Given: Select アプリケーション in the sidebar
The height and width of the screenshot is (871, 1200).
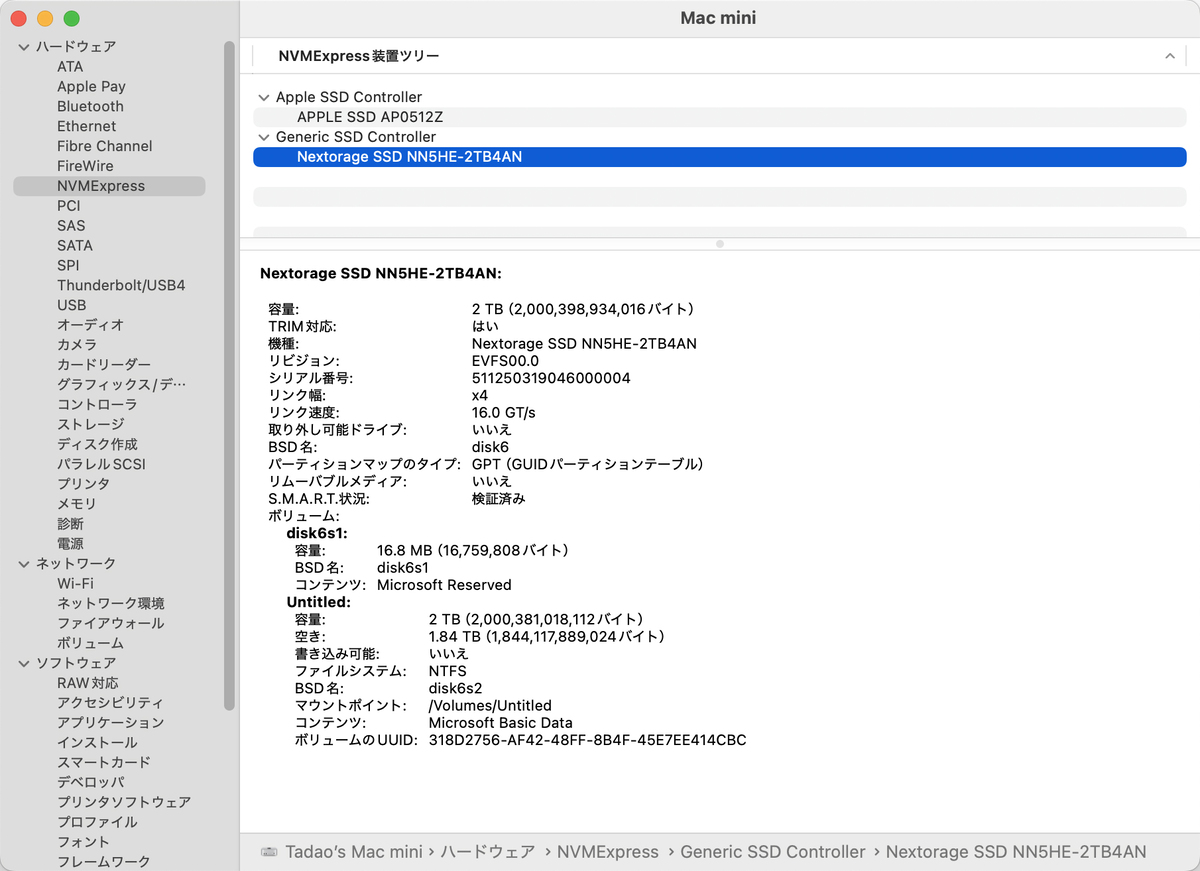Looking at the screenshot, I should point(110,723).
